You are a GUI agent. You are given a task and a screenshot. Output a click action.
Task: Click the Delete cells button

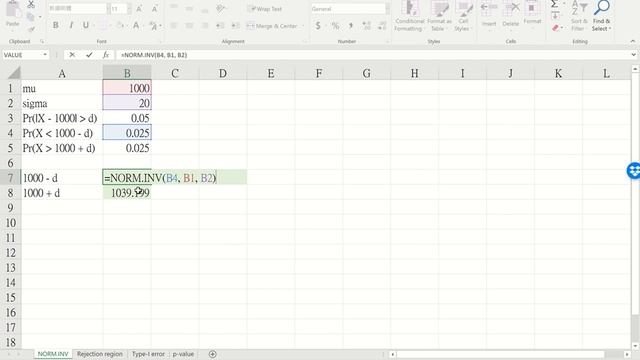tap(511, 15)
